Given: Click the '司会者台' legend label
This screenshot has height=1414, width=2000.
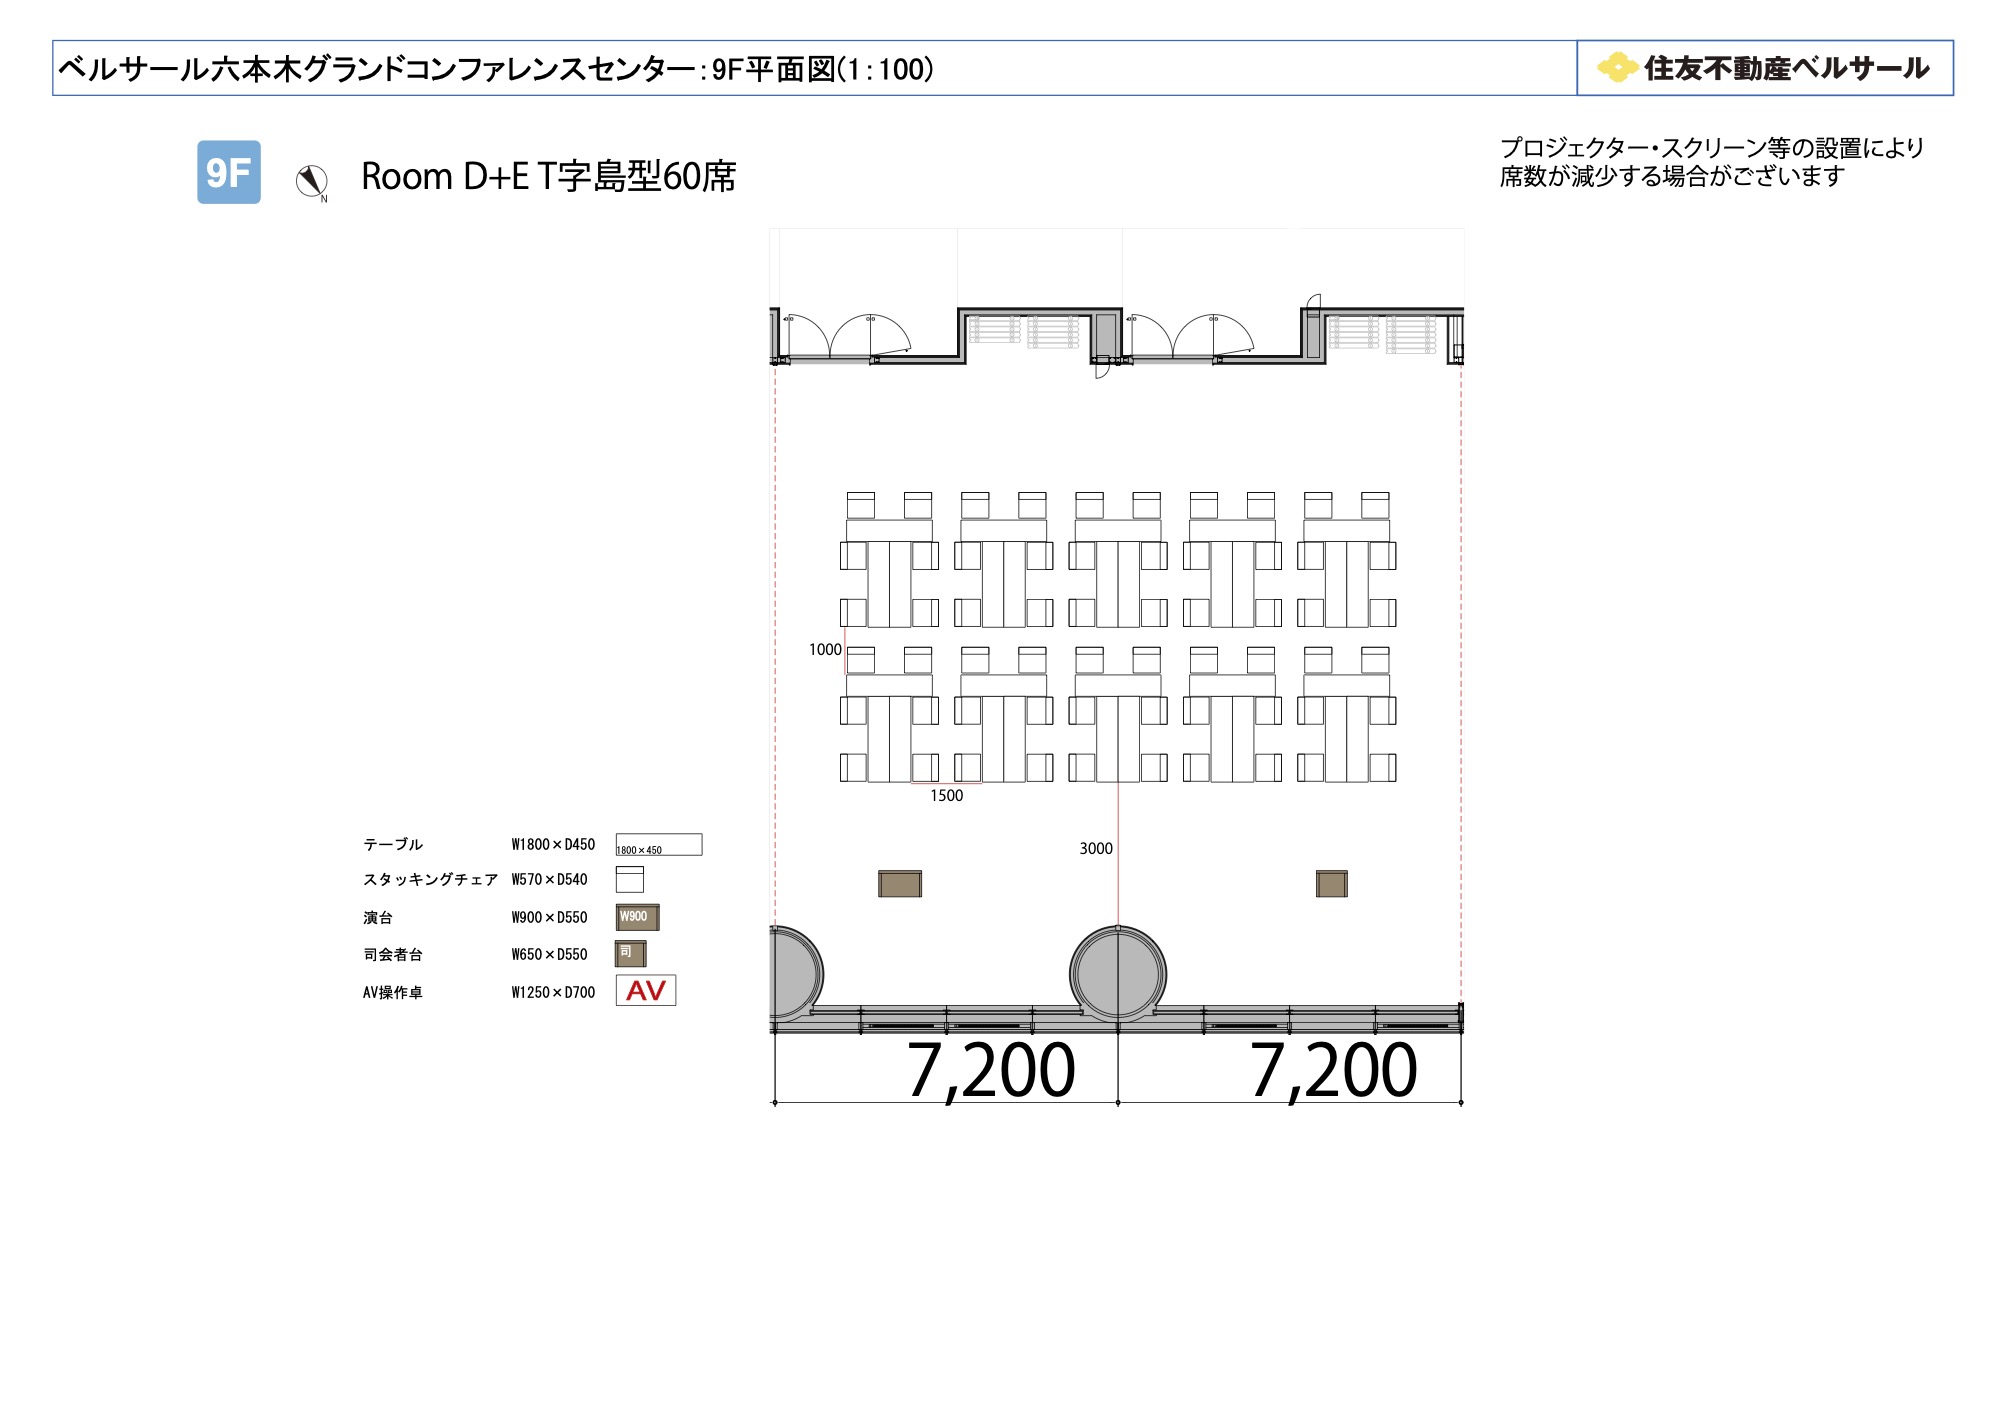Looking at the screenshot, I should [393, 954].
